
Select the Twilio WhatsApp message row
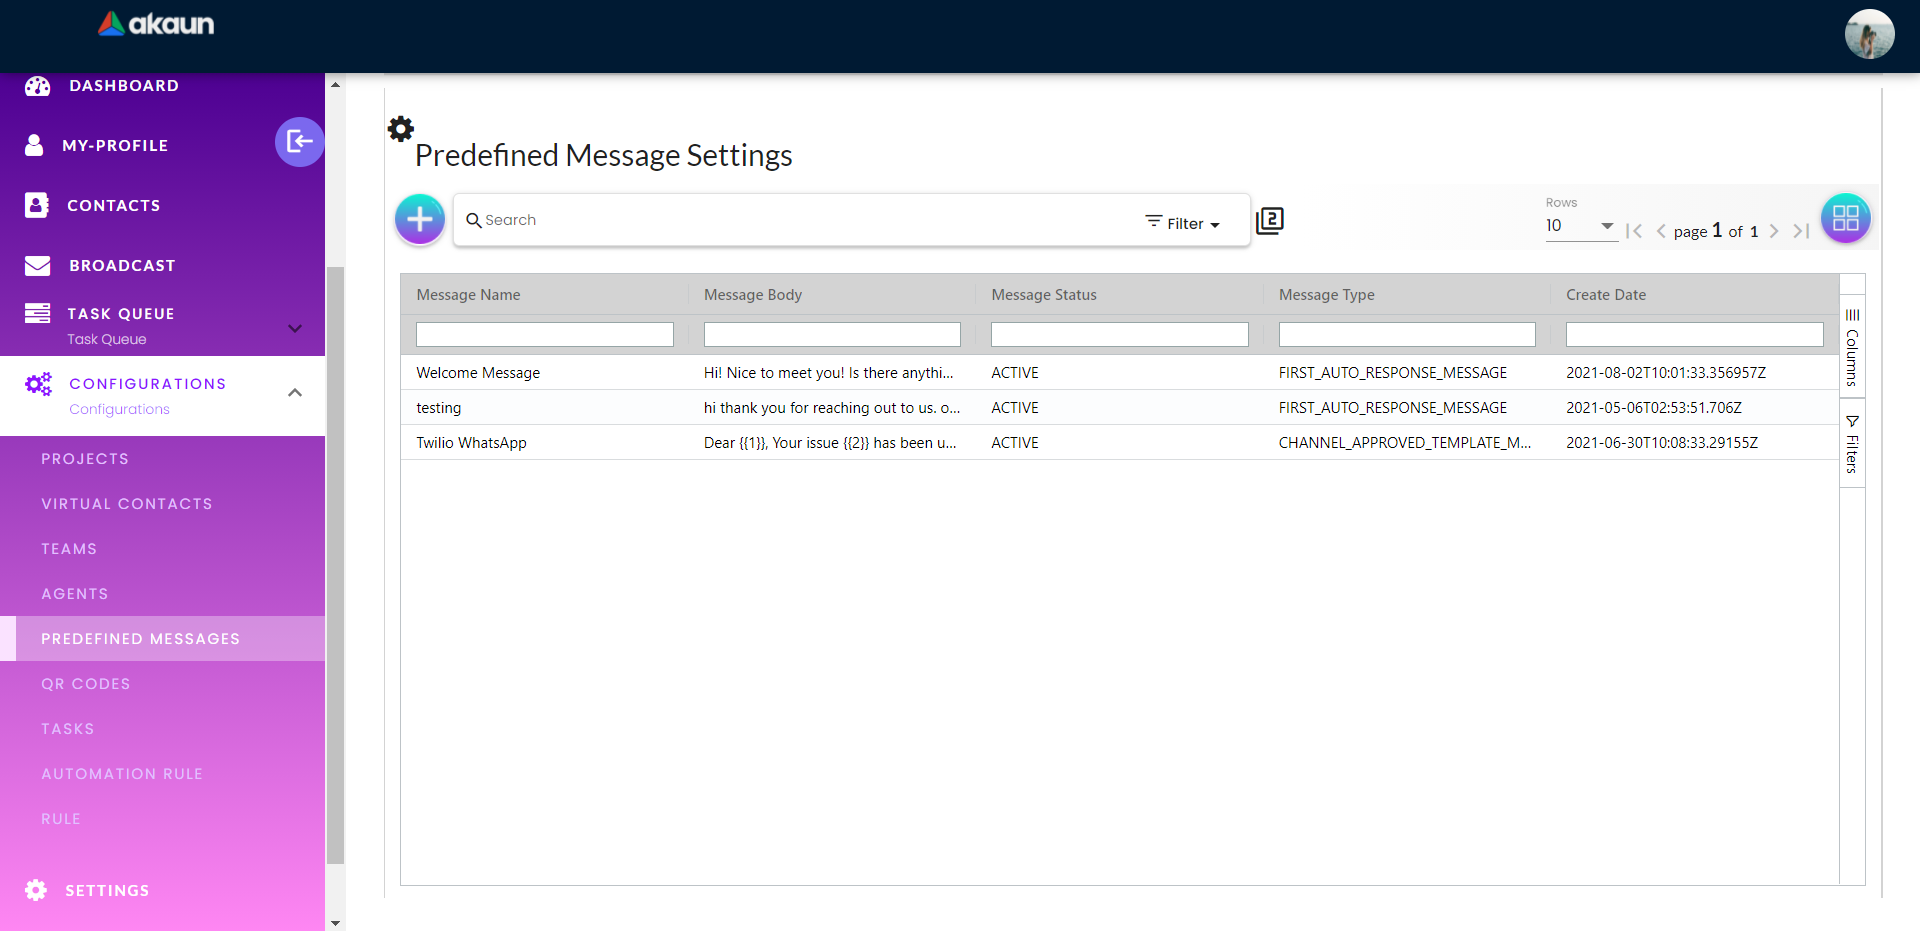[x=471, y=443]
